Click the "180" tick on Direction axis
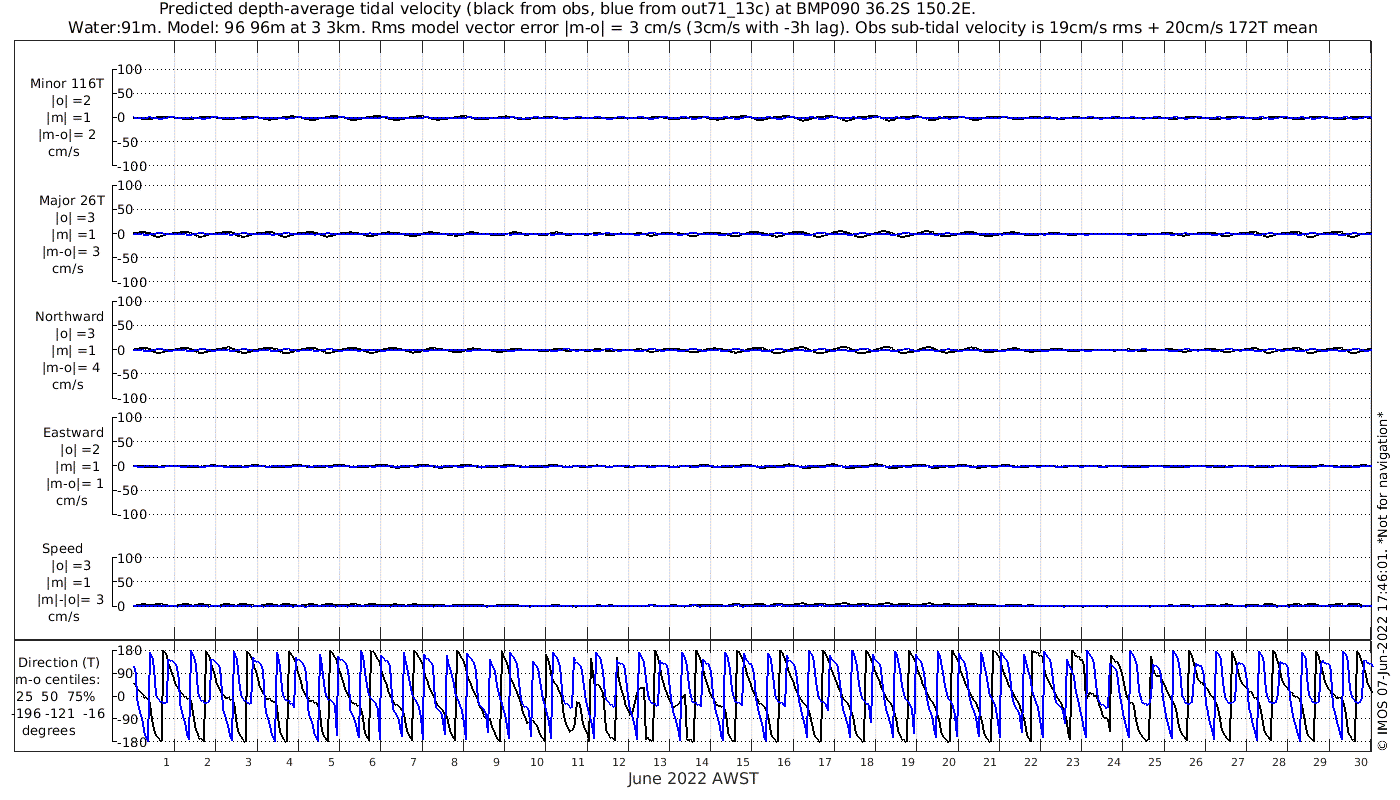The image size is (1400, 800). [x=128, y=650]
